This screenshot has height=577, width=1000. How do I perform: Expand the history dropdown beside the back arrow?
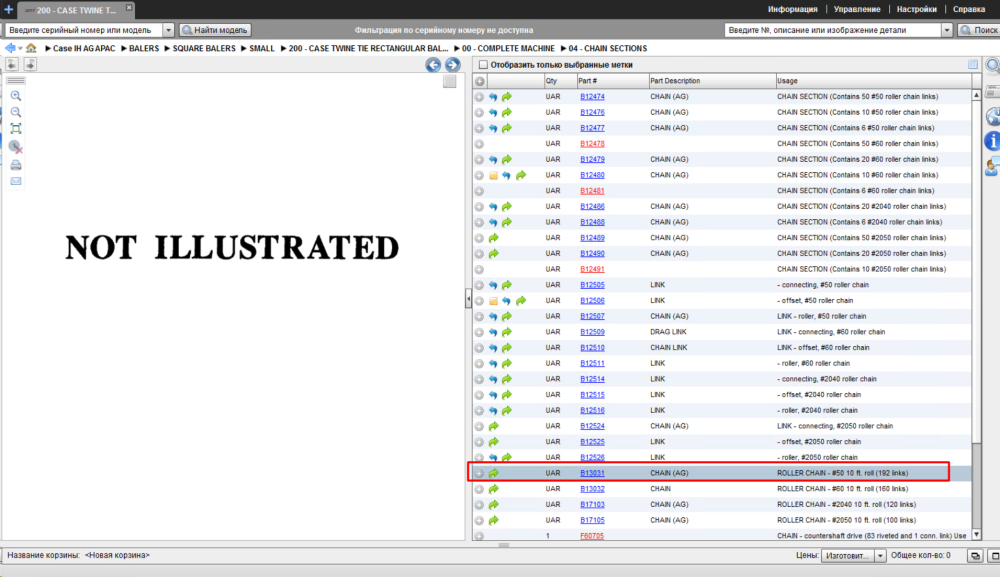[x=20, y=48]
